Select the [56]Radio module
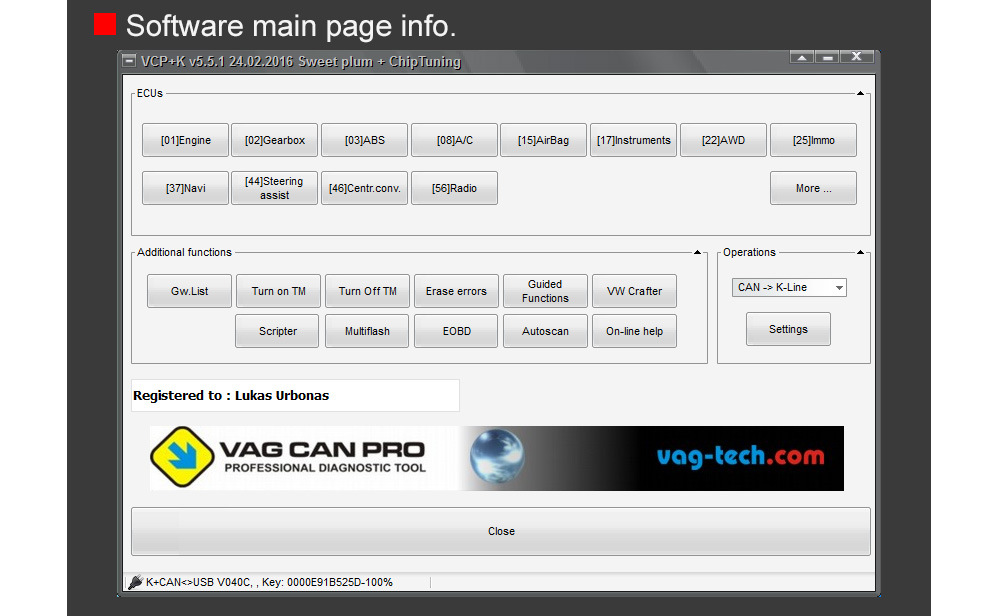 (x=454, y=188)
